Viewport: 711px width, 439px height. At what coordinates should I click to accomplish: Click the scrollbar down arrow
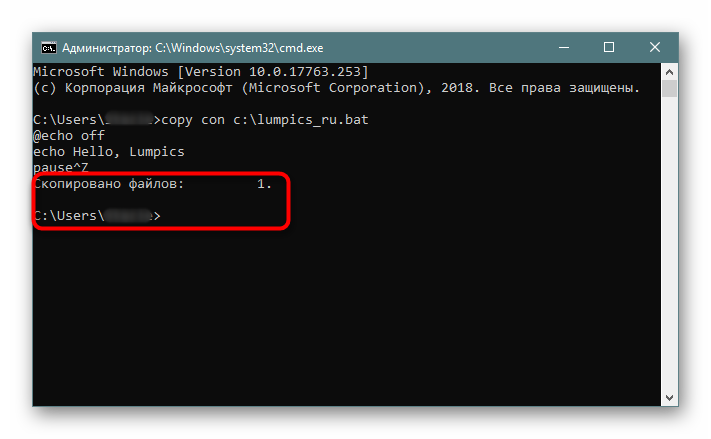[x=669, y=397]
